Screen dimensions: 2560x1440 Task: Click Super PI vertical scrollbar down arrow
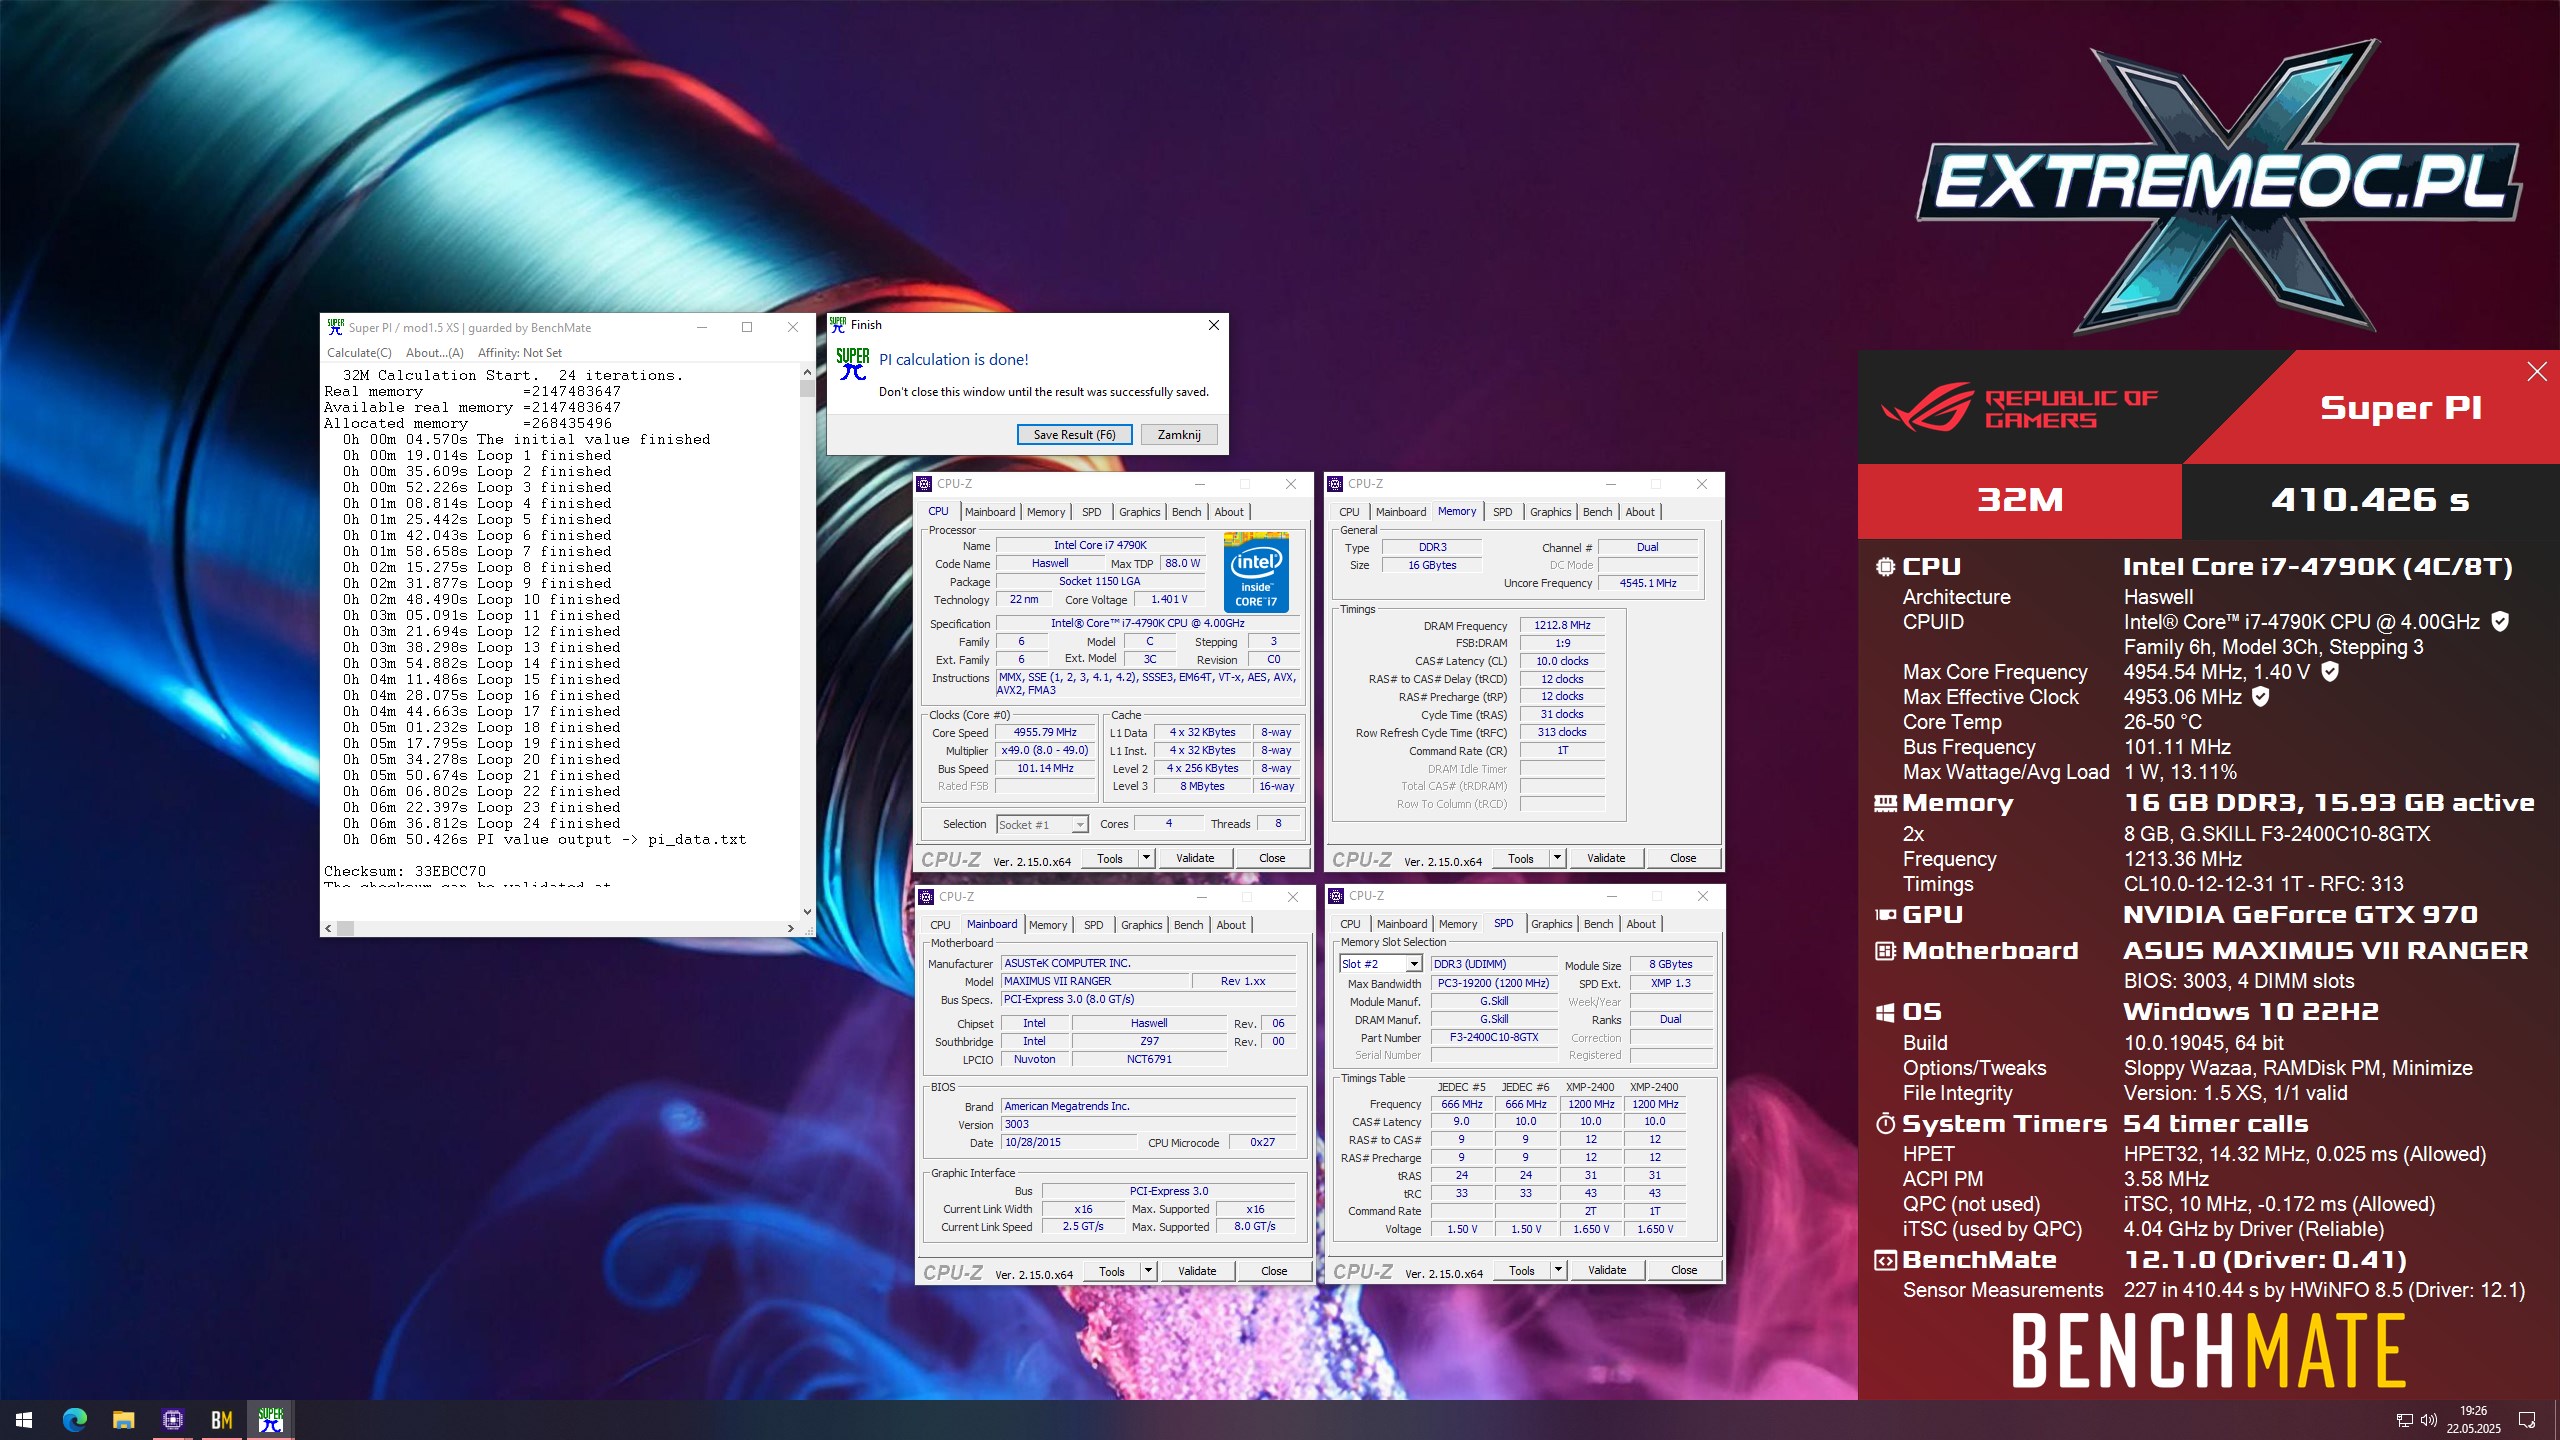(x=807, y=911)
